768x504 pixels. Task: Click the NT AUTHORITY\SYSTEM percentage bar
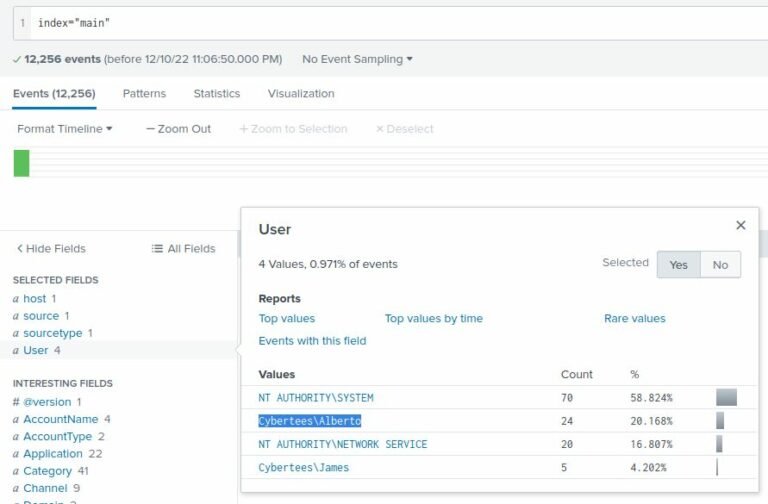pos(726,397)
